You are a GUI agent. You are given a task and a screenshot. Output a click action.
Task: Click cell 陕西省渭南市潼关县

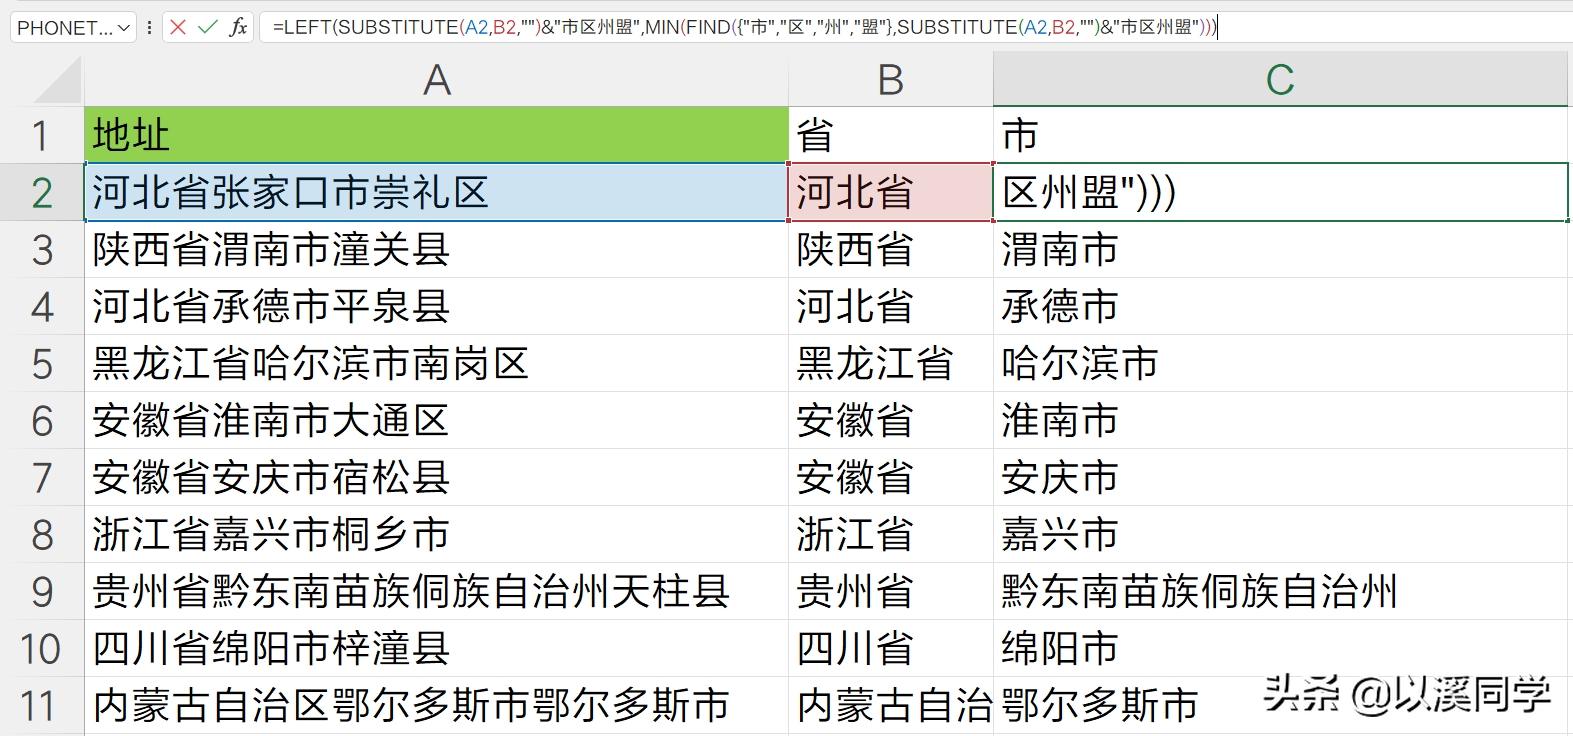[437, 249]
